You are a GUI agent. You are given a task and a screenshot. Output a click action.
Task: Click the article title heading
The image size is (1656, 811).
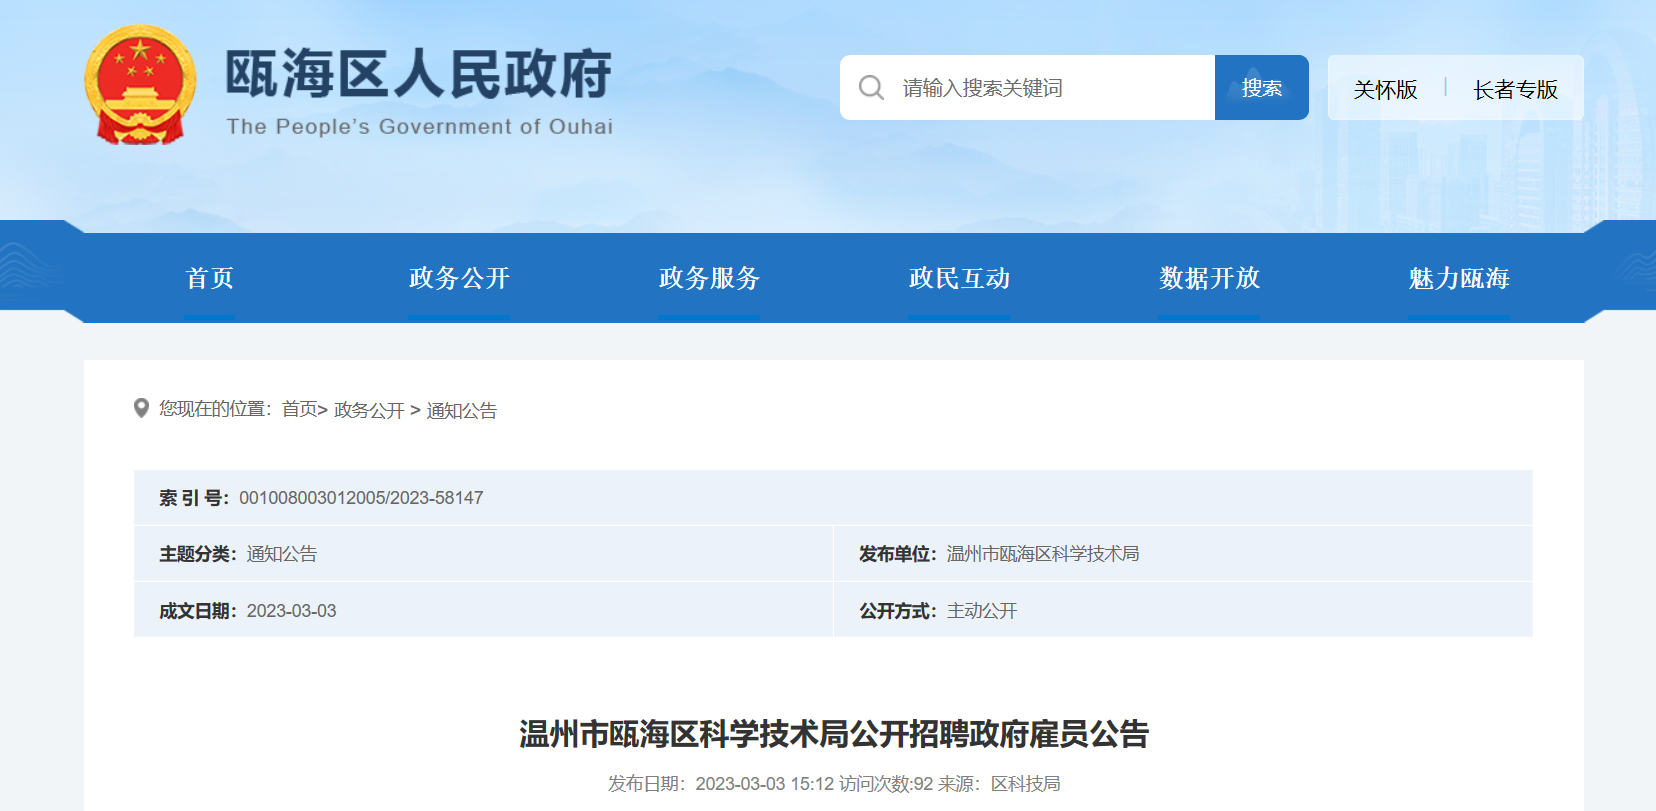coord(833,734)
